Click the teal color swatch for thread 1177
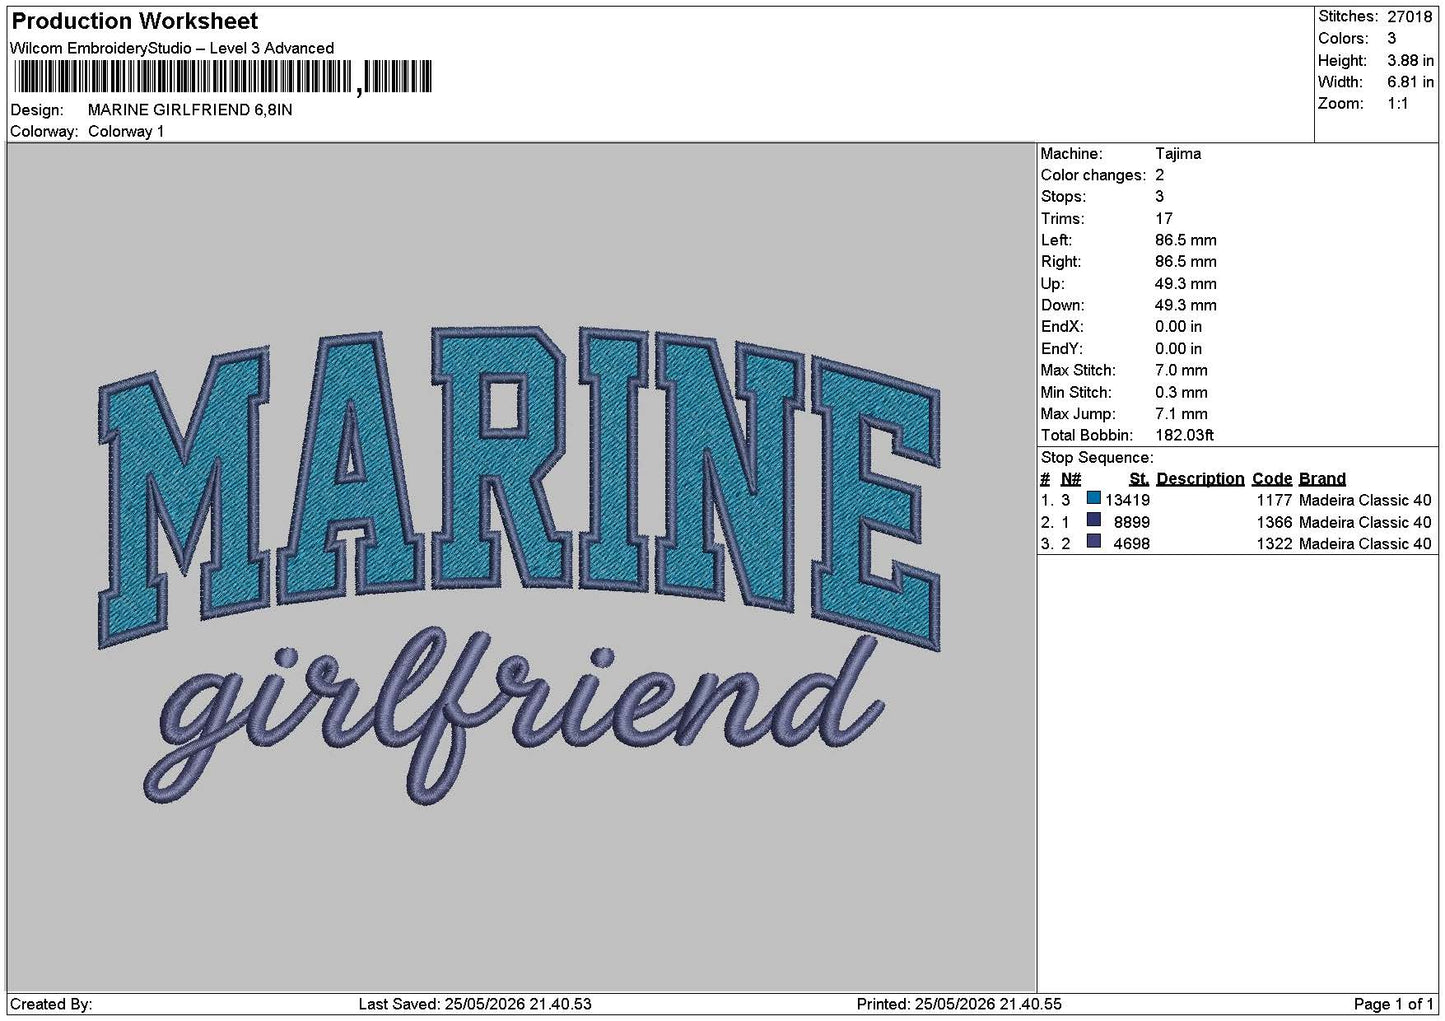Viewport: 1445px width, 1021px height. pos(1094,499)
